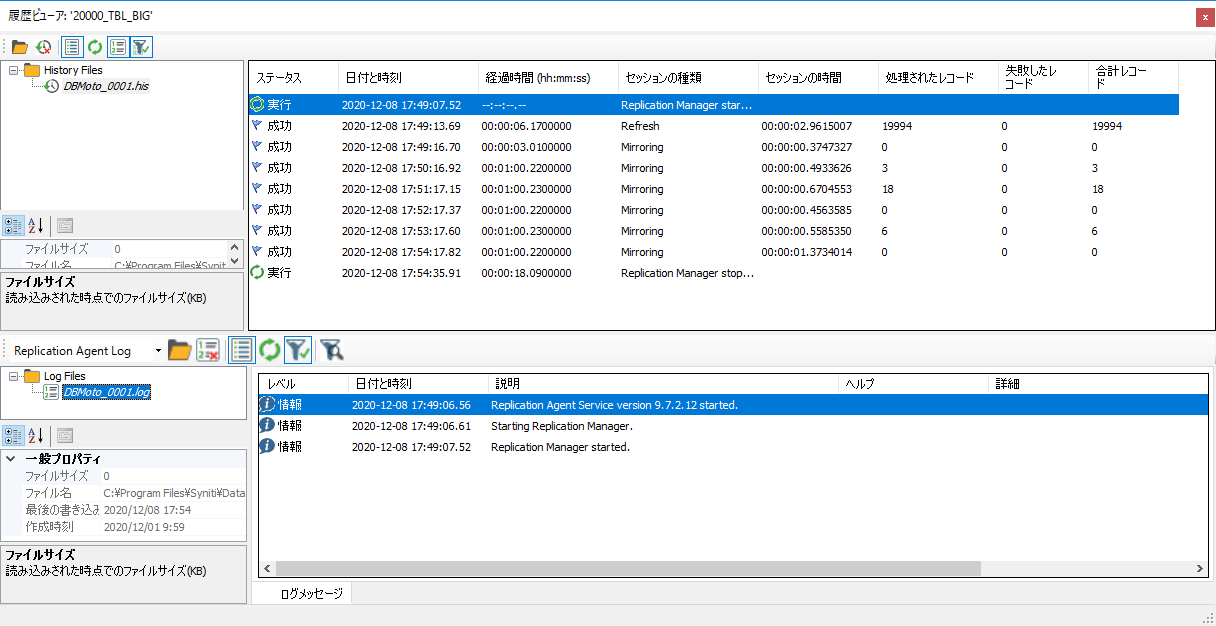Collapse the Log Files tree node

click(14, 377)
